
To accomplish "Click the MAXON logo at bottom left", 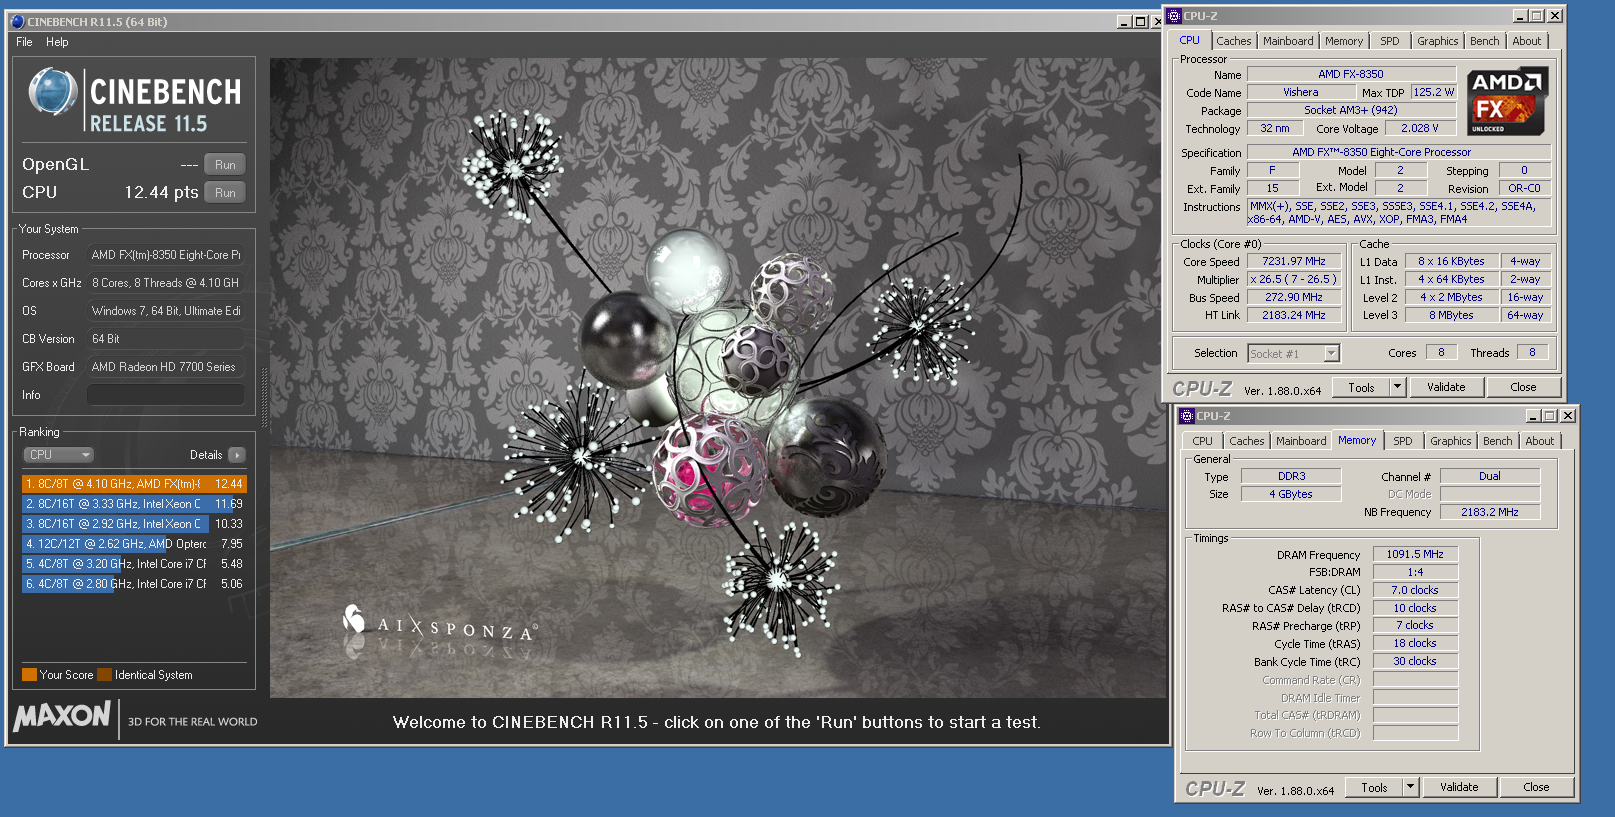I will click(62, 716).
